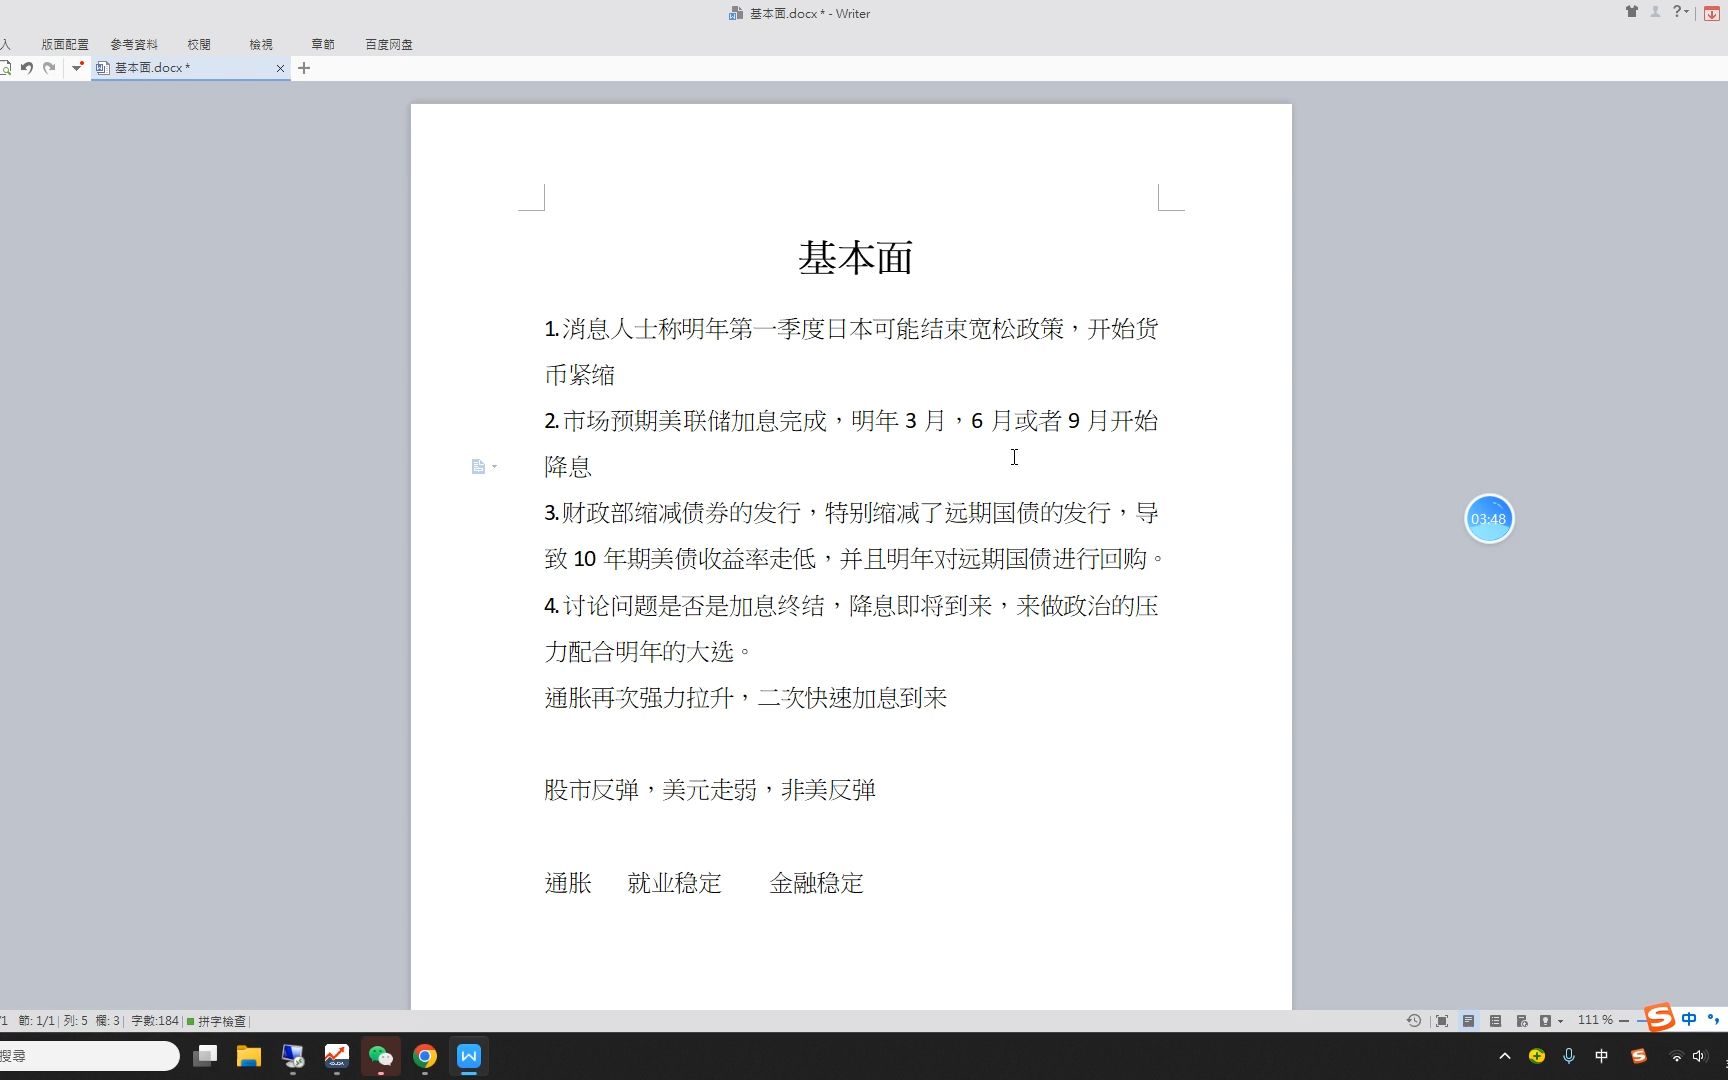Click the zoom out minus button
This screenshot has height=1080, width=1728.
[x=1624, y=1021]
